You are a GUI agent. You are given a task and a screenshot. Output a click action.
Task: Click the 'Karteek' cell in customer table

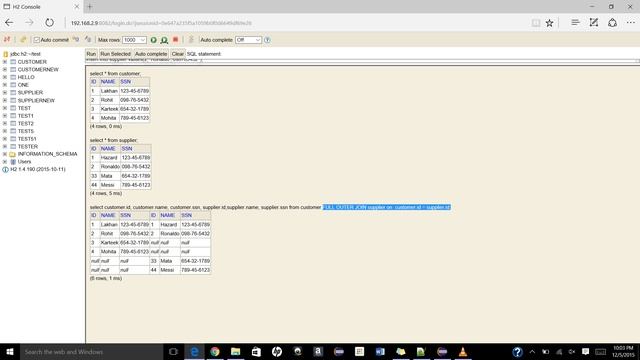(109, 109)
